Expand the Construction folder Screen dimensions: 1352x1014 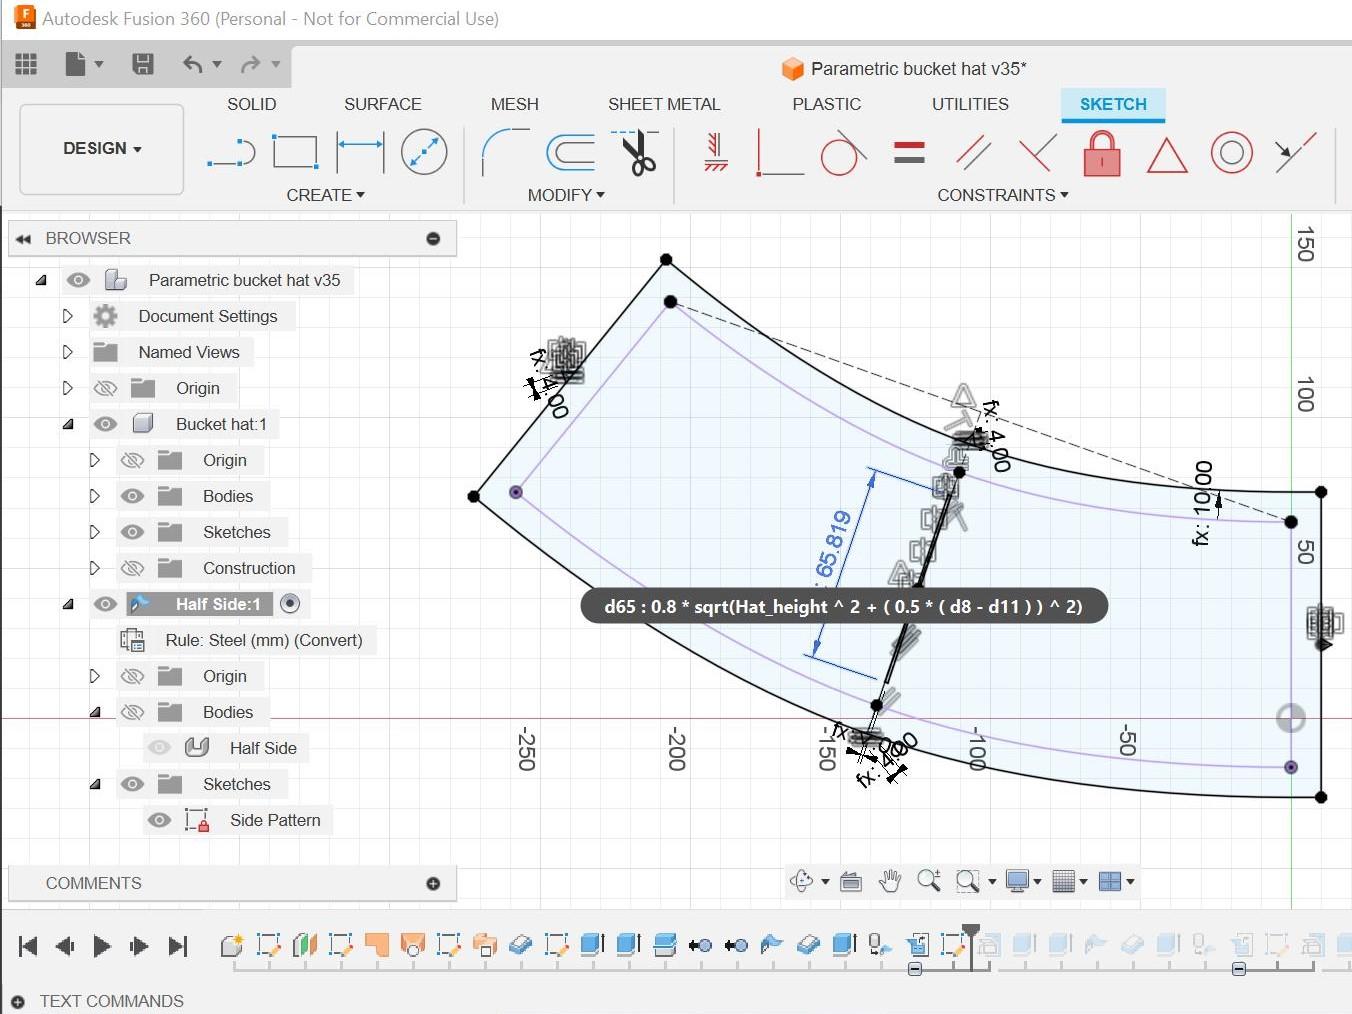[x=95, y=568]
